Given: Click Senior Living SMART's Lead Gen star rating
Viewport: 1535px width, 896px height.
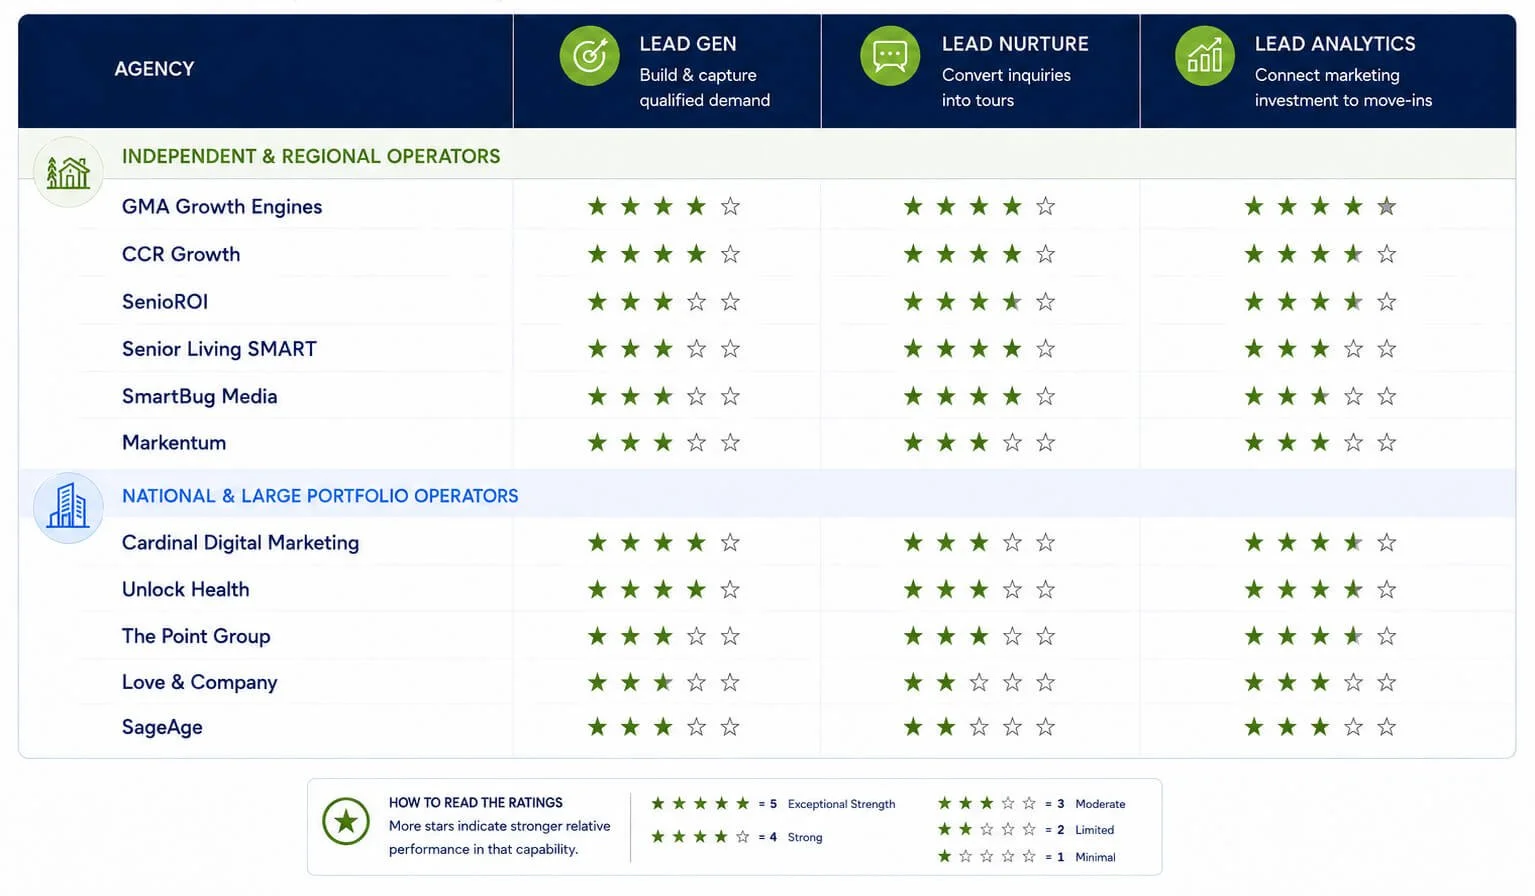Looking at the screenshot, I should 663,348.
